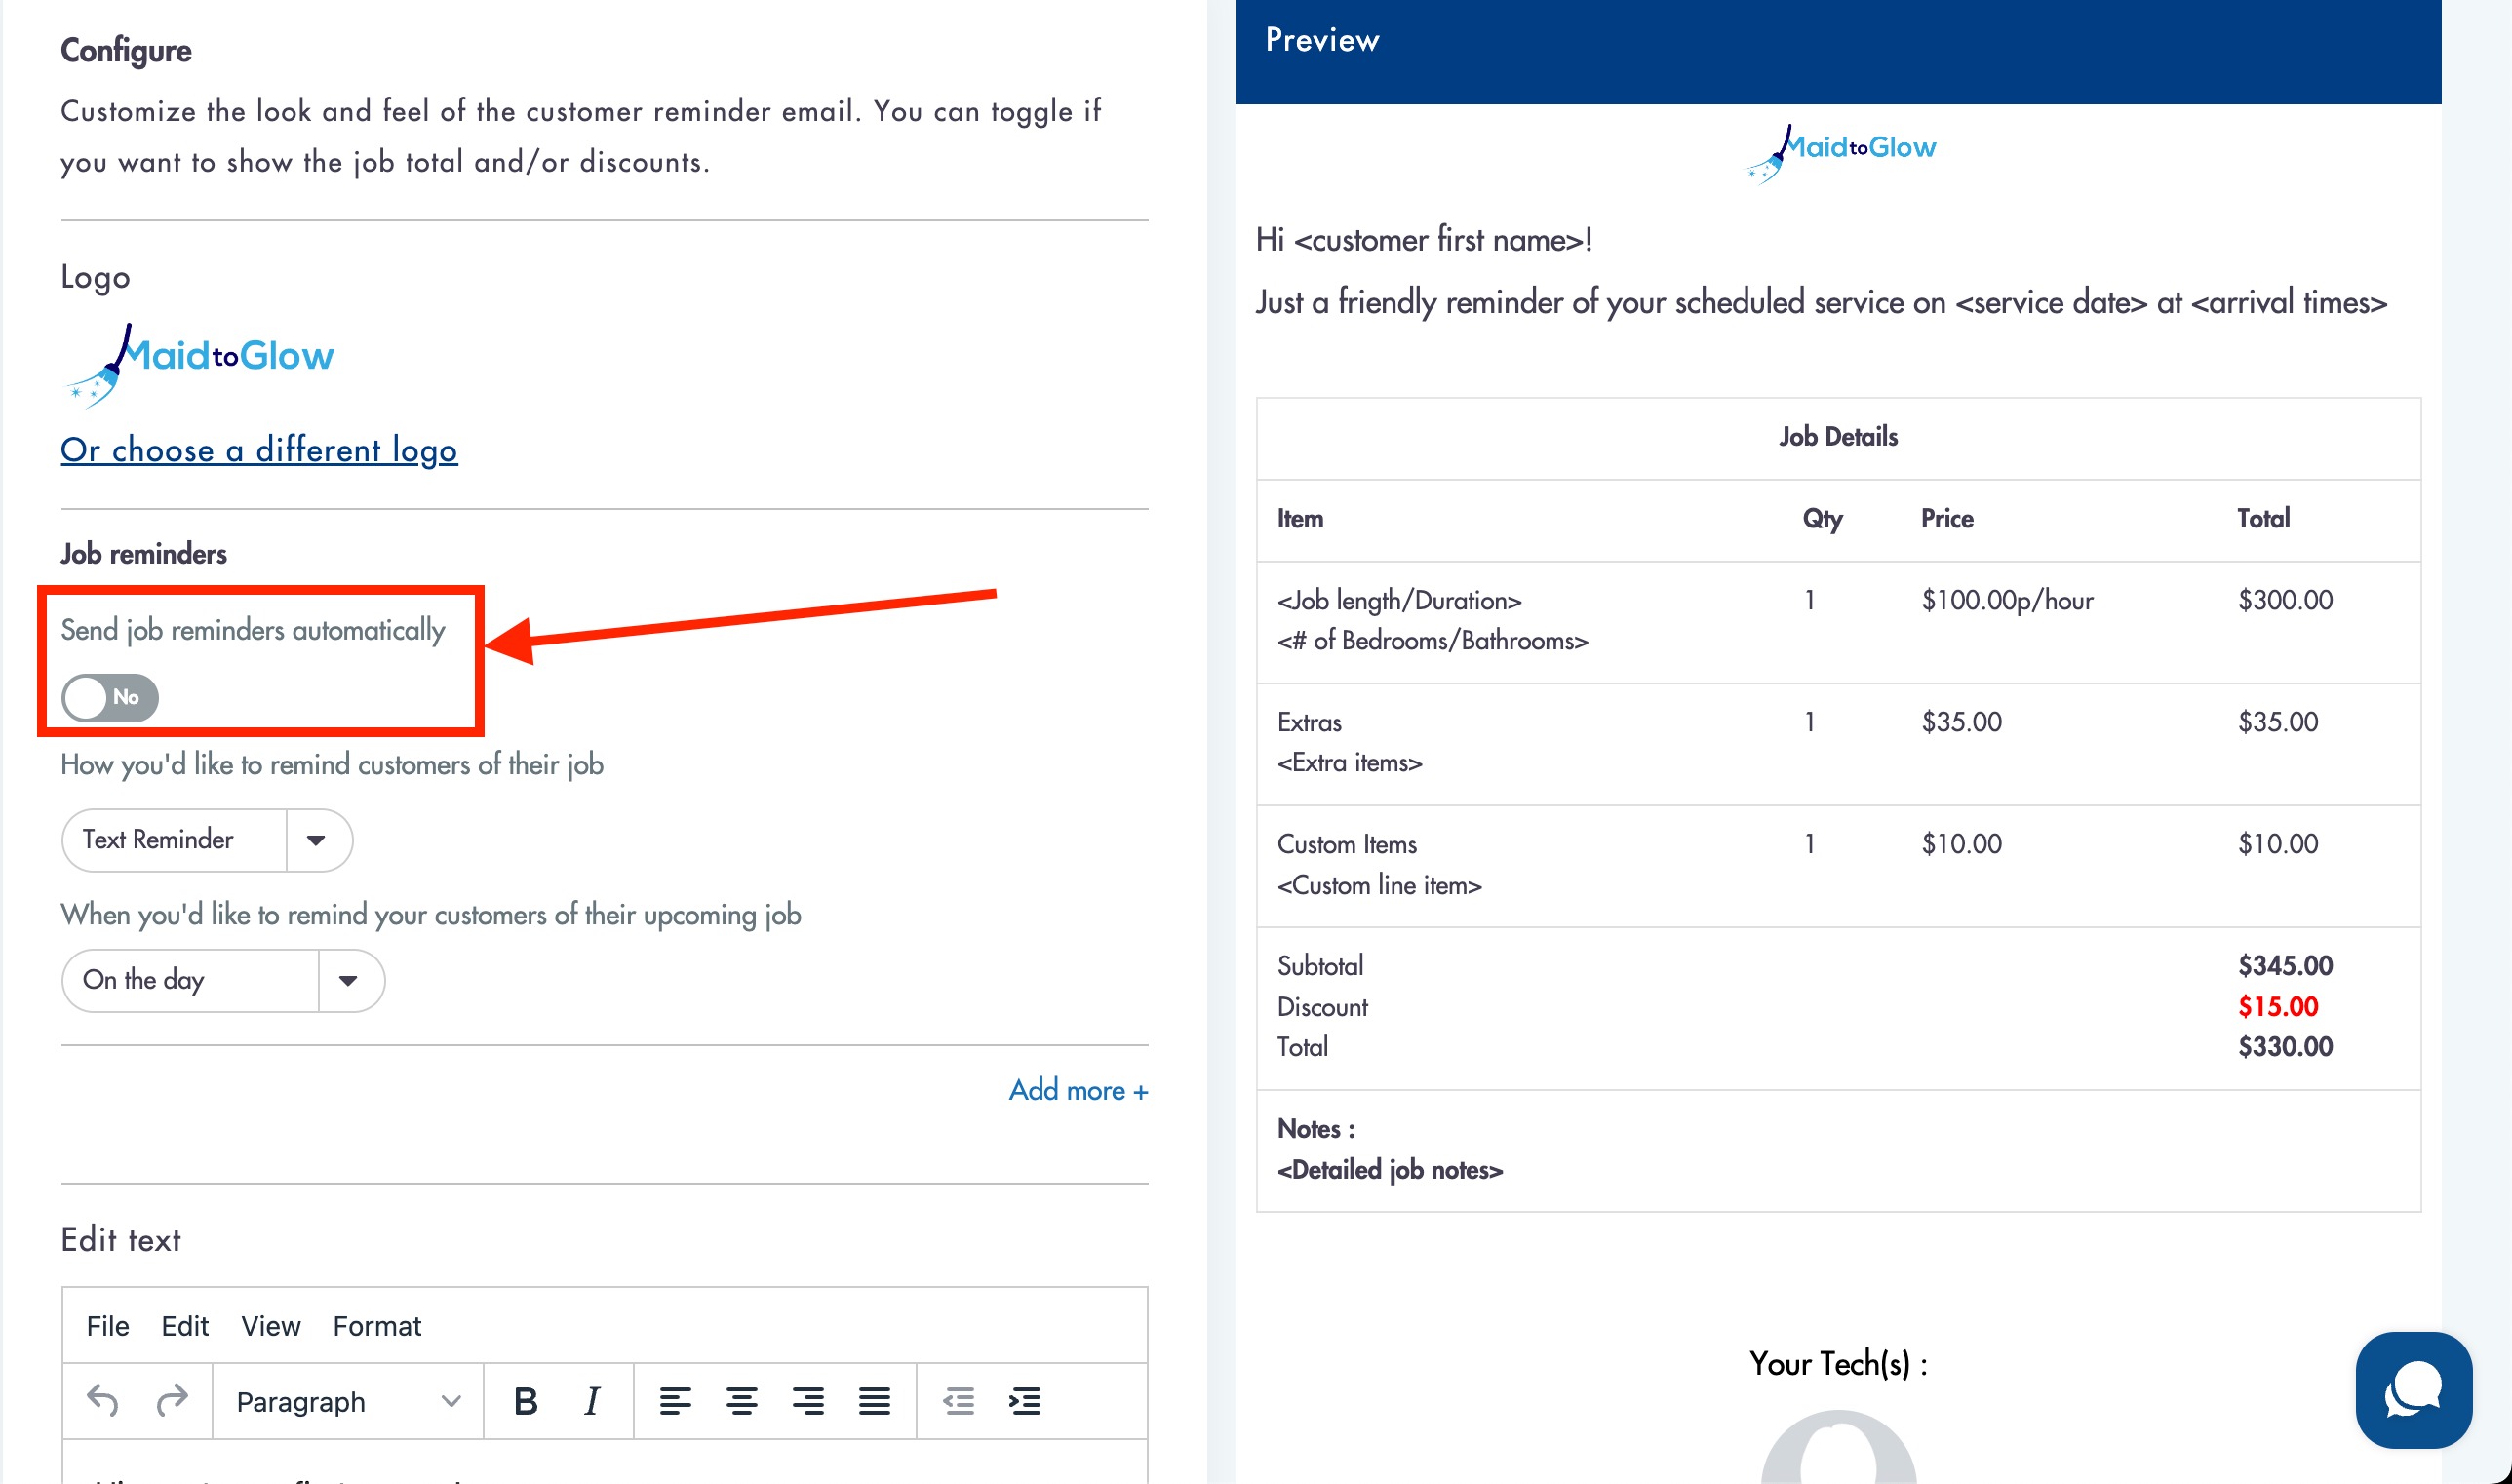The width and height of the screenshot is (2512, 1484).
Task: Click the tech avatar placeholder image
Action: tap(1838, 1447)
